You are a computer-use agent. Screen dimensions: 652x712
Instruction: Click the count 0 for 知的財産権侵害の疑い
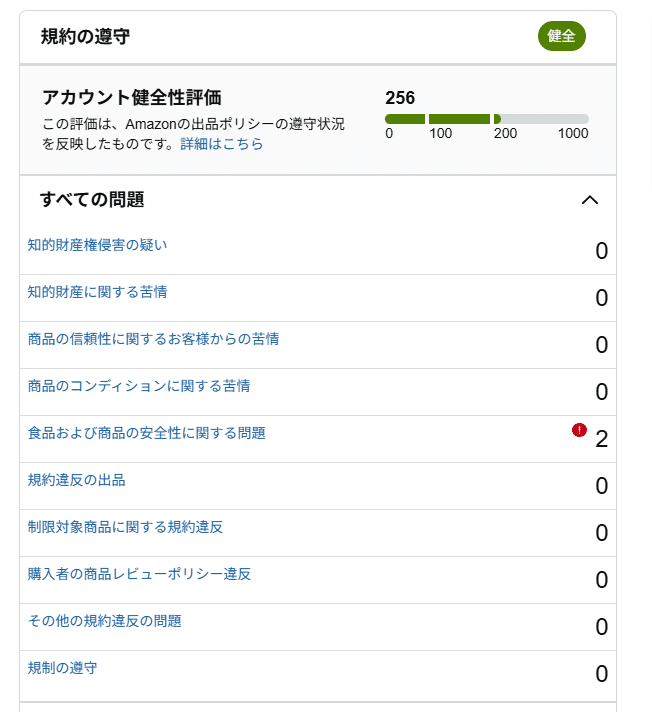tap(602, 251)
